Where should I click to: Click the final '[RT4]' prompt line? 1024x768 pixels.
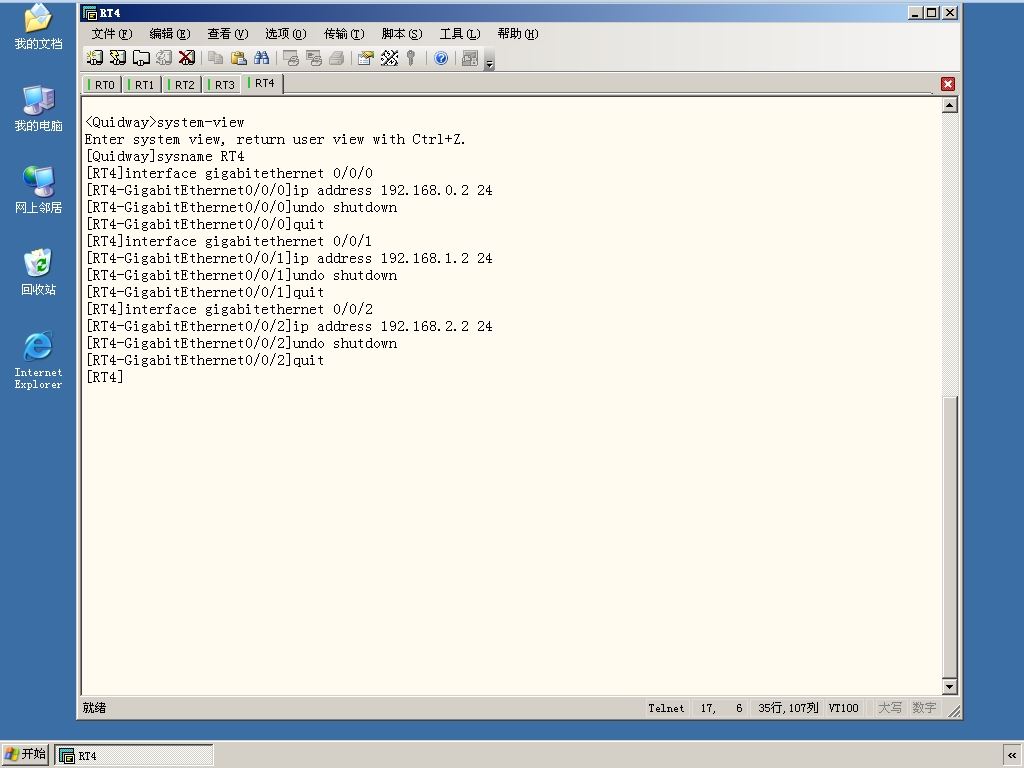pyautogui.click(x=104, y=377)
